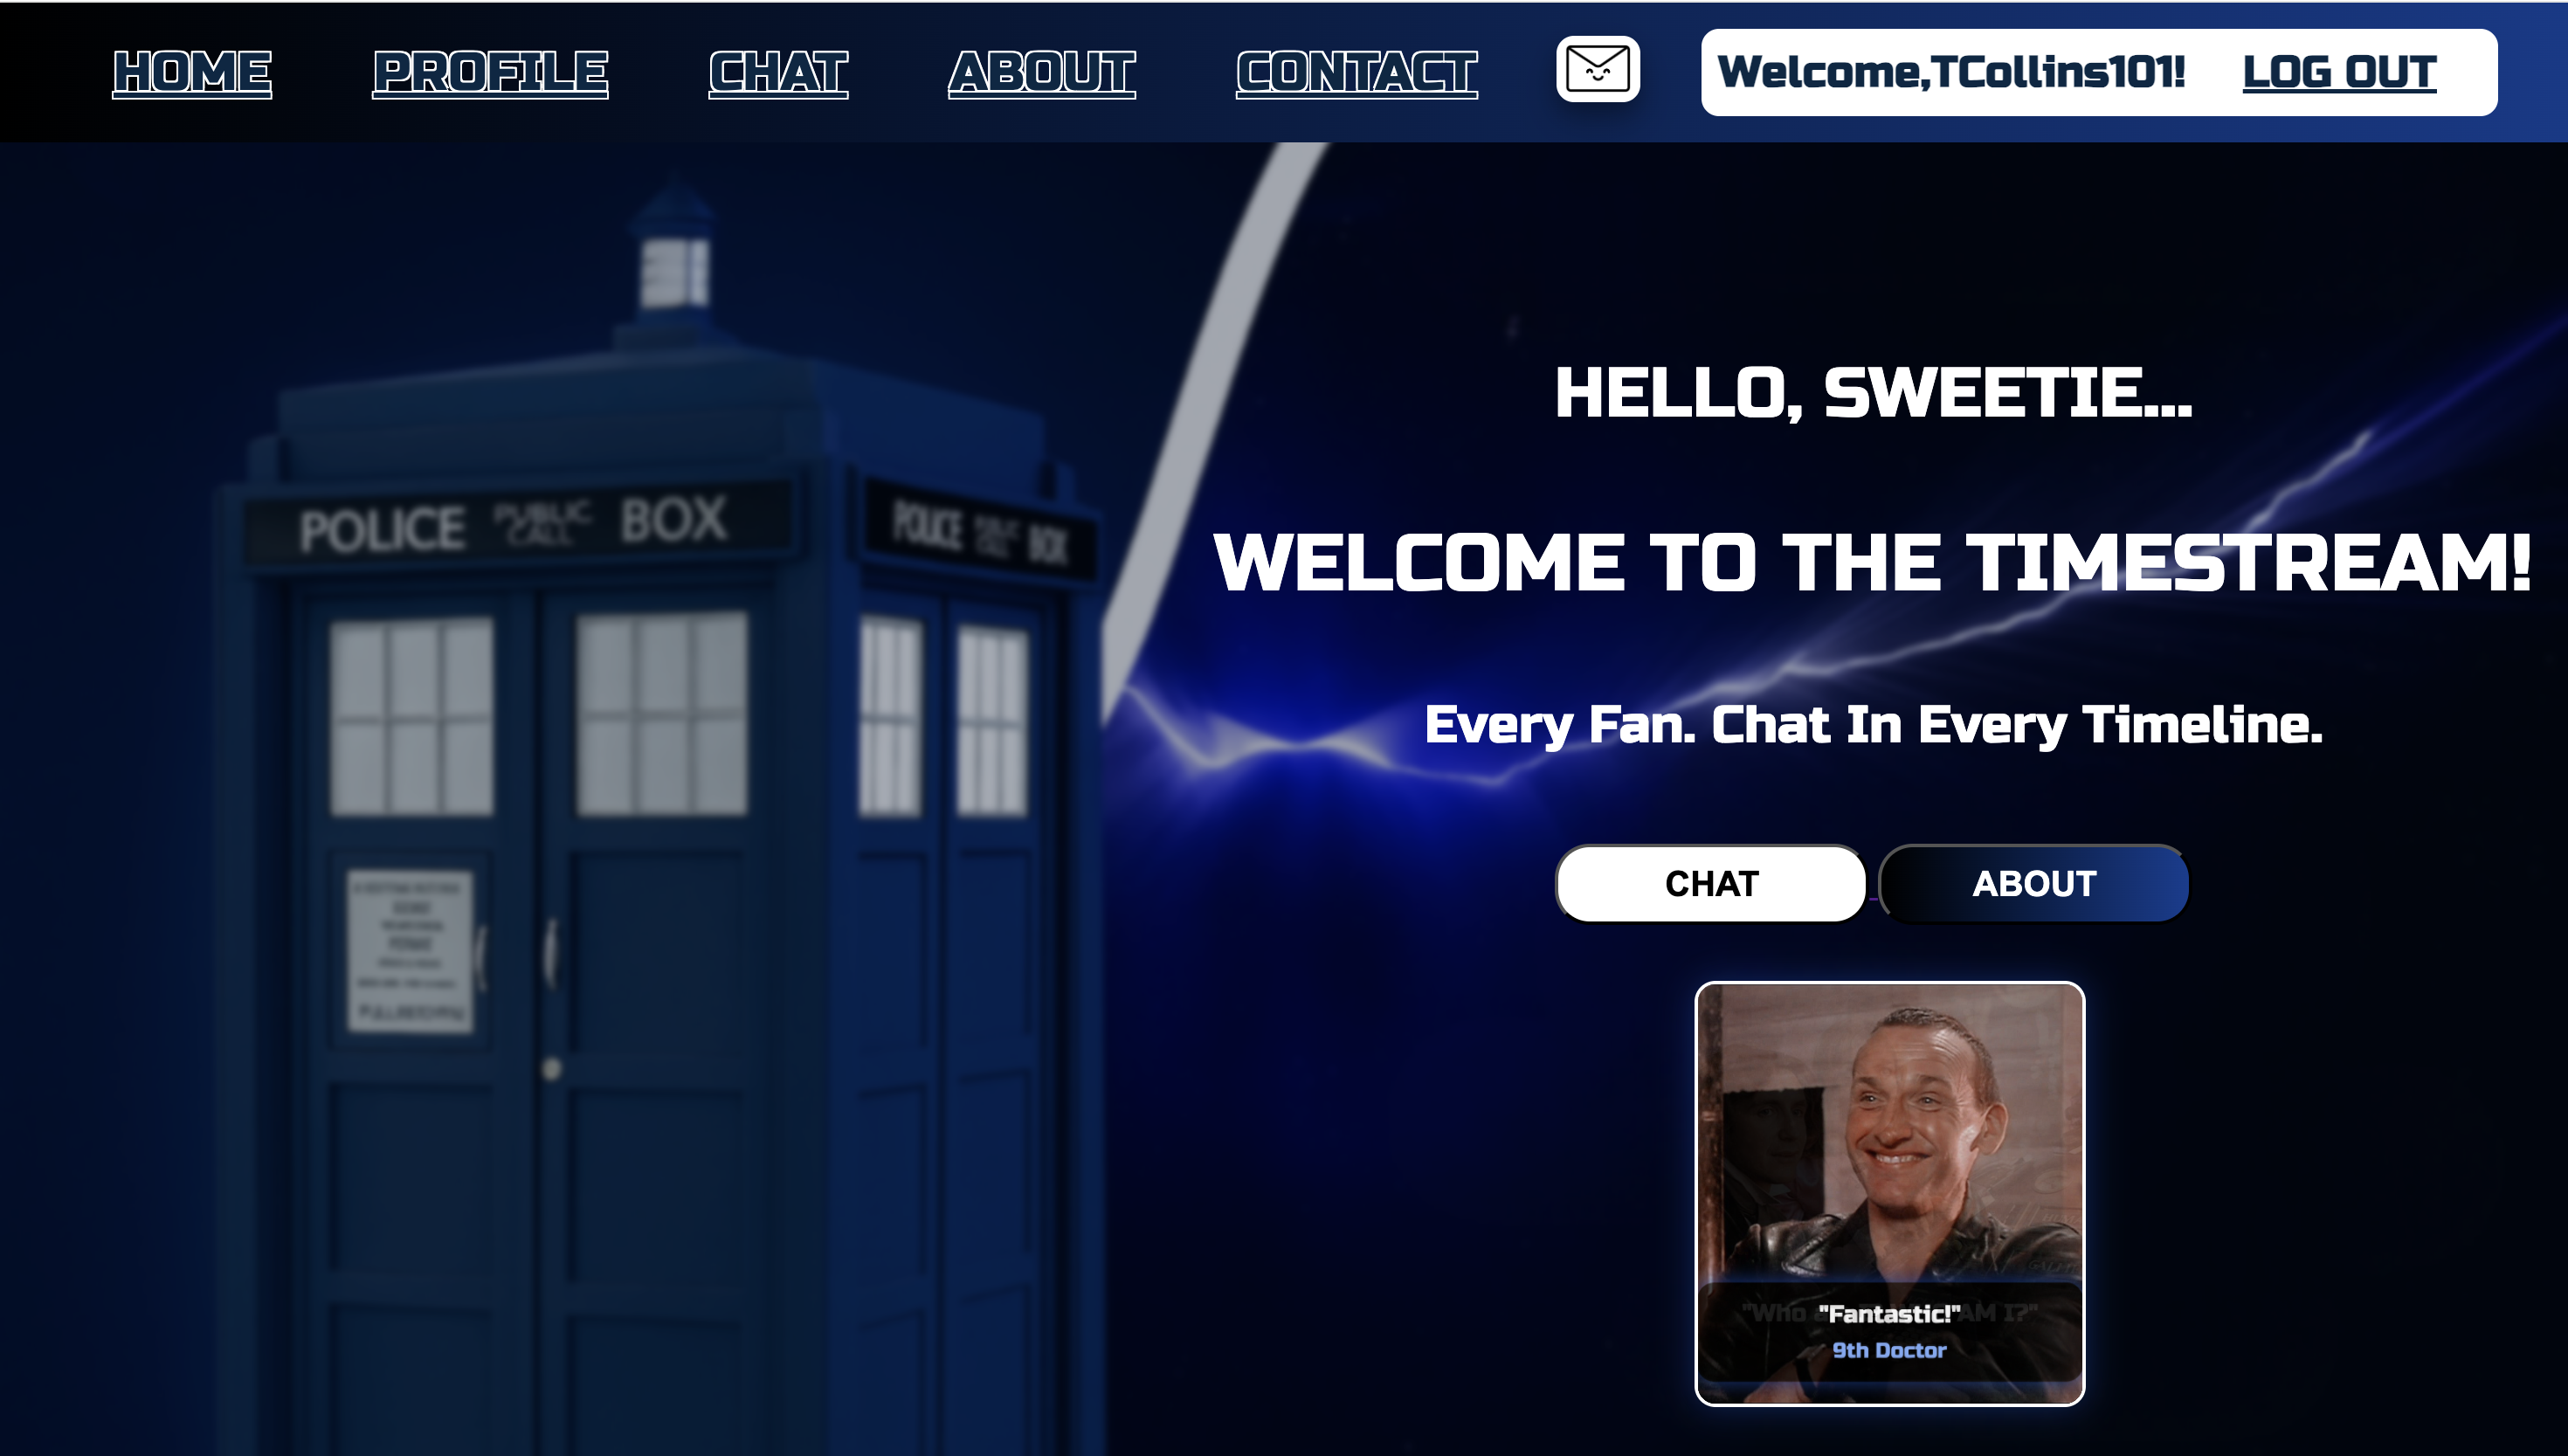Viewport: 2568px width, 1456px height.
Task: Open the CHAT page from the hero button
Action: 1710,882
